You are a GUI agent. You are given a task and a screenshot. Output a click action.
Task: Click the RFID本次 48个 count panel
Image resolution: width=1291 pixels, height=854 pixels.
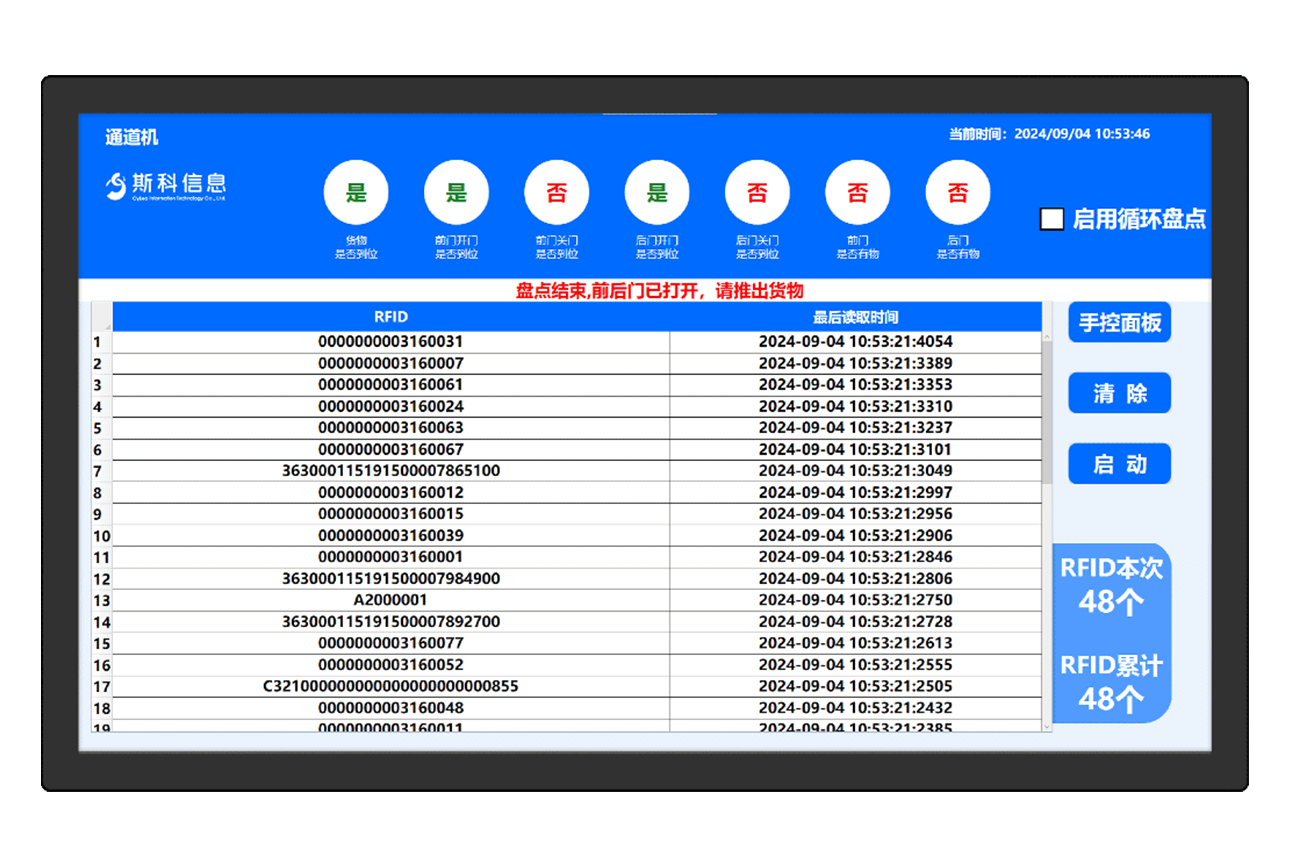tap(1111, 585)
